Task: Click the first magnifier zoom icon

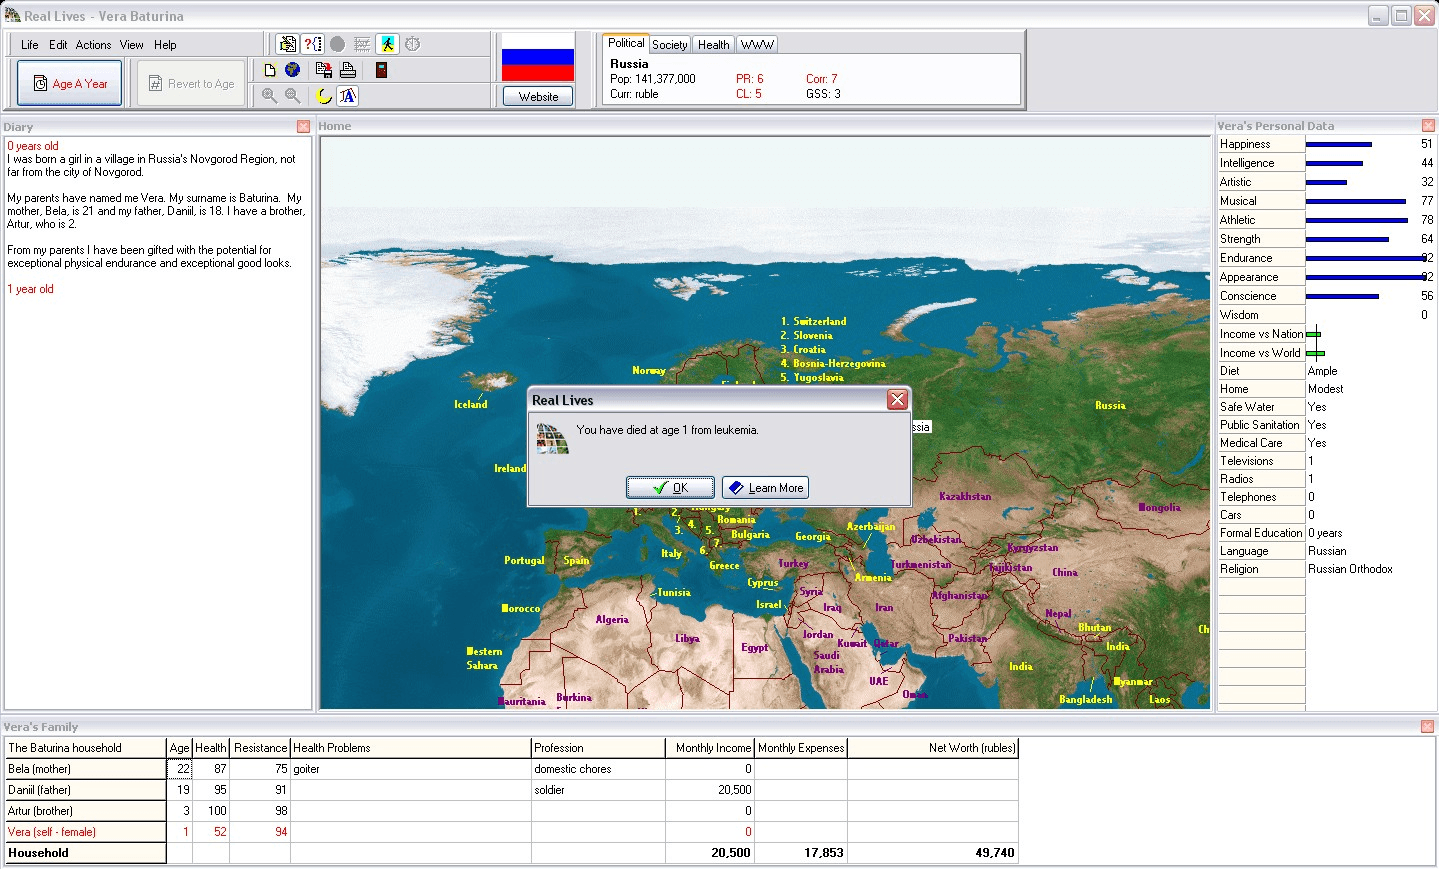Action: pos(269,96)
